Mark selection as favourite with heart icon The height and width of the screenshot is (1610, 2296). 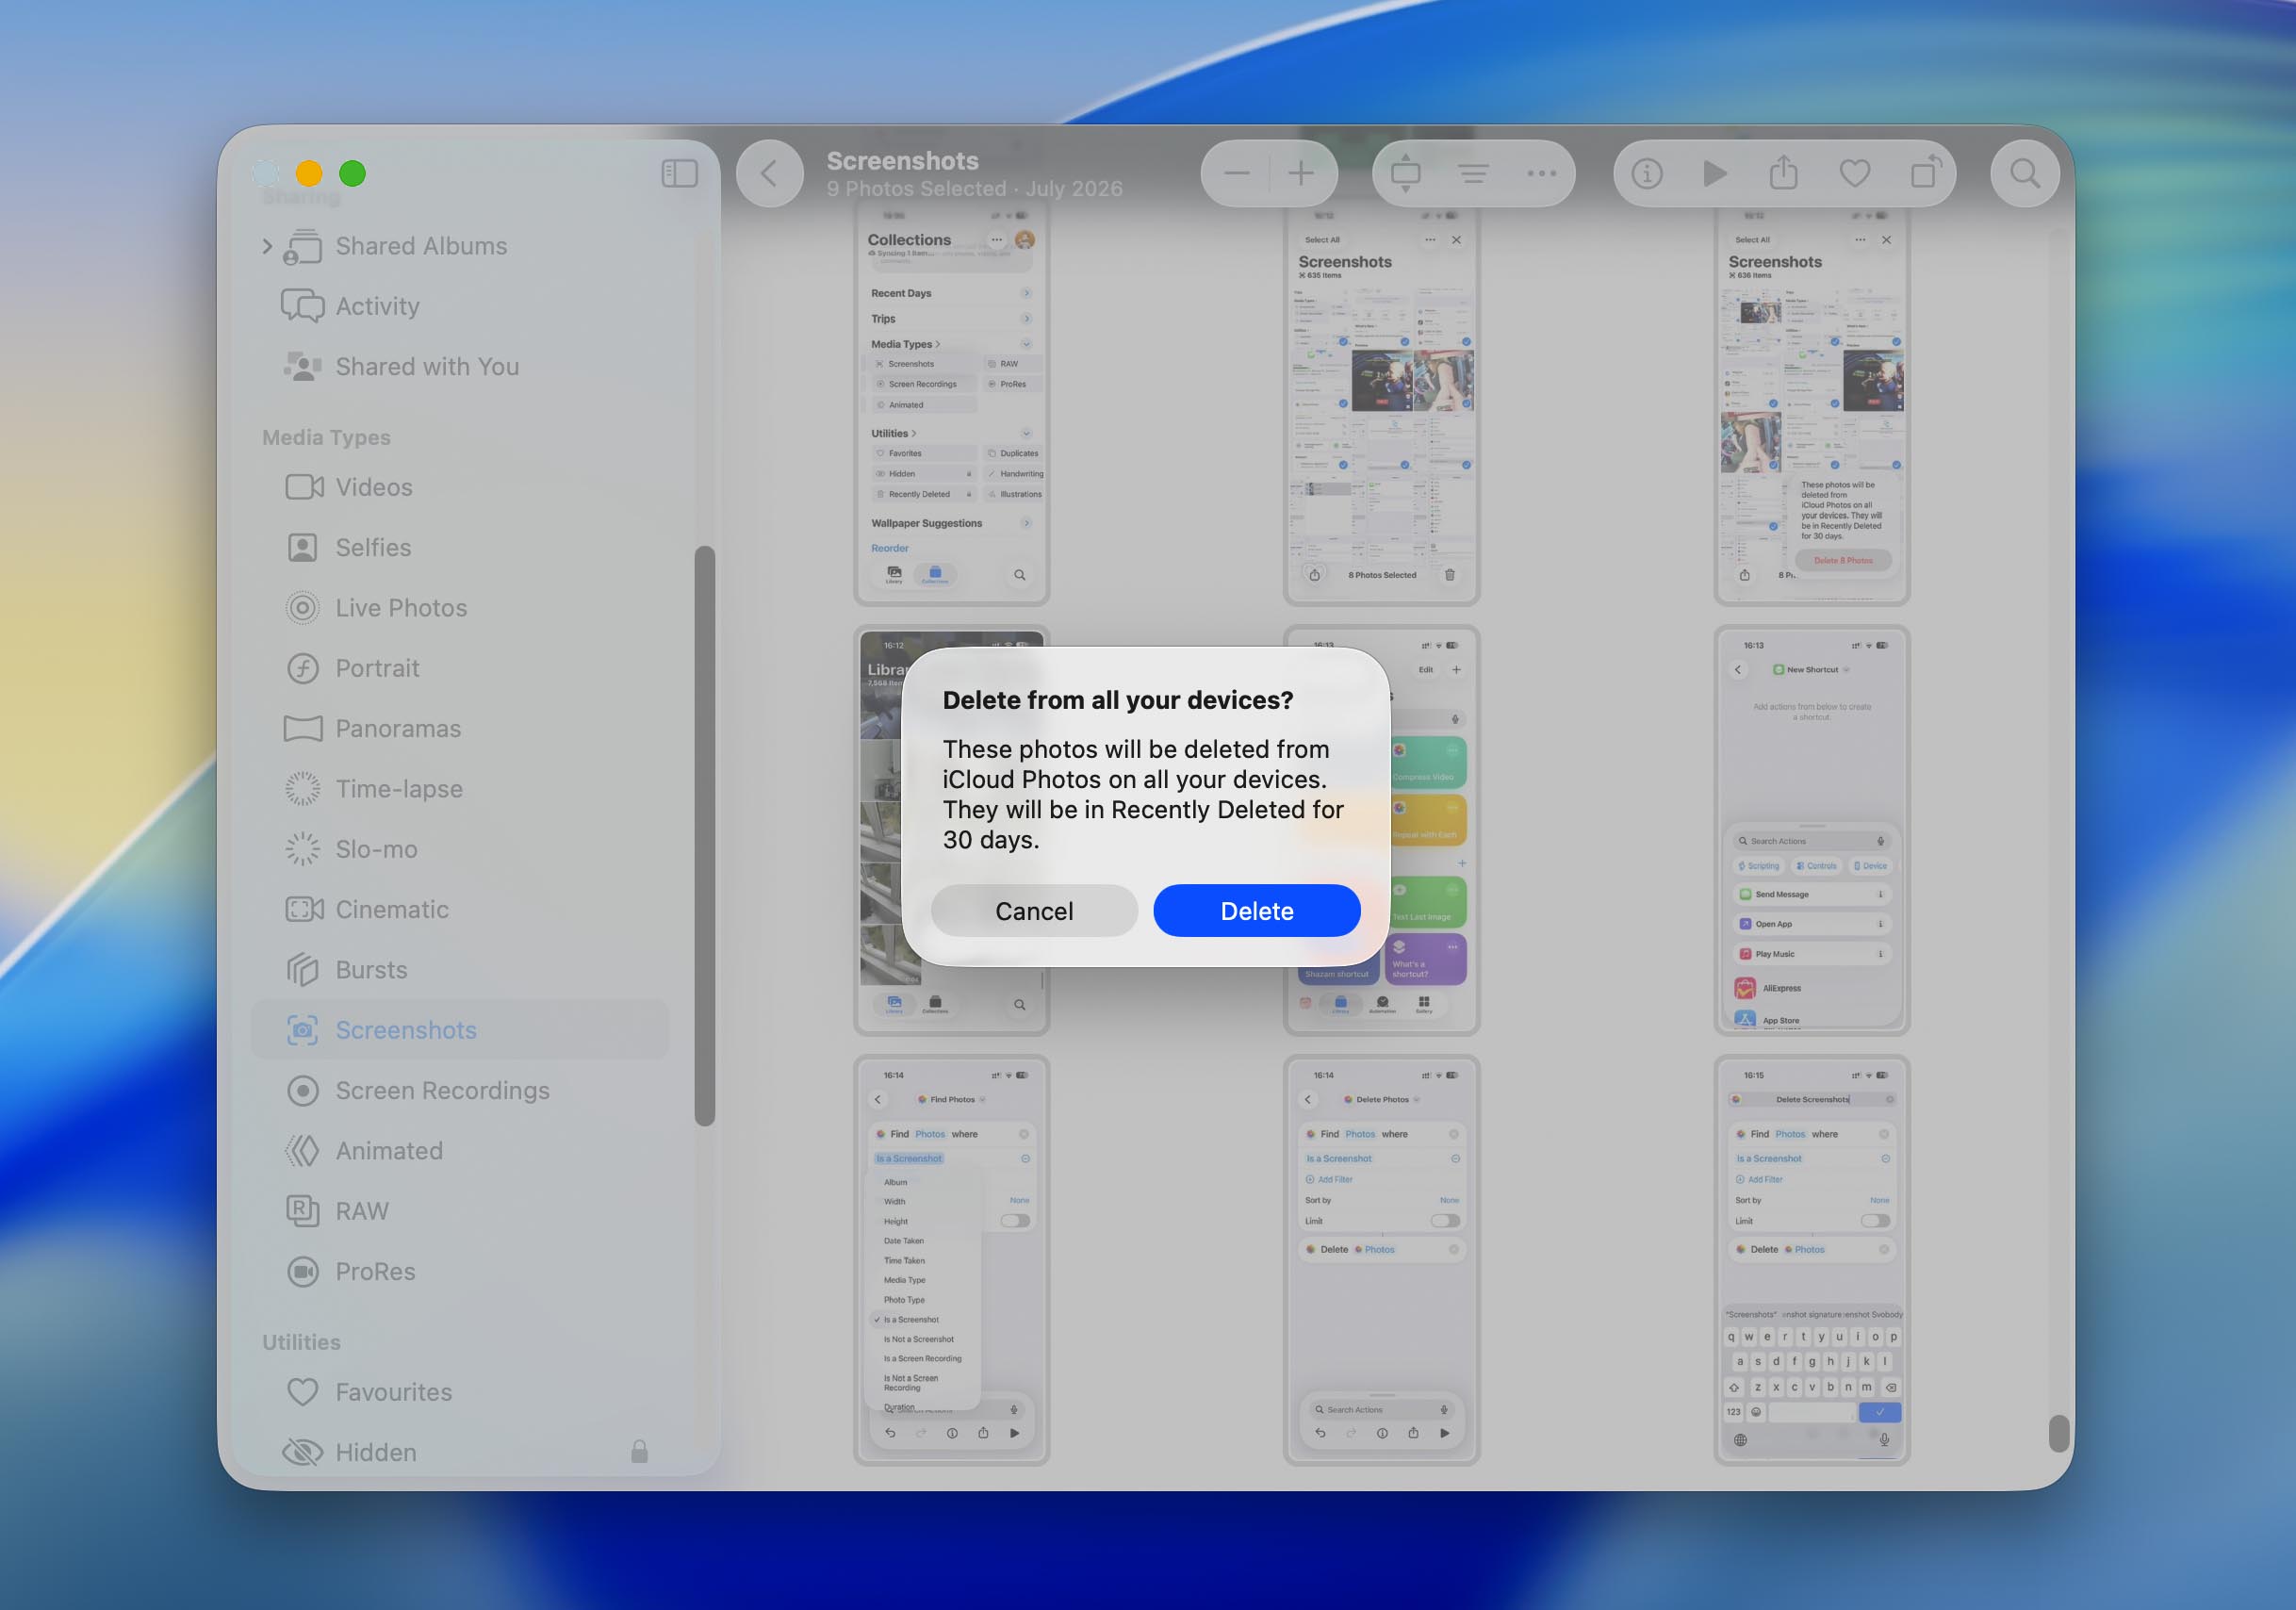[x=1855, y=174]
